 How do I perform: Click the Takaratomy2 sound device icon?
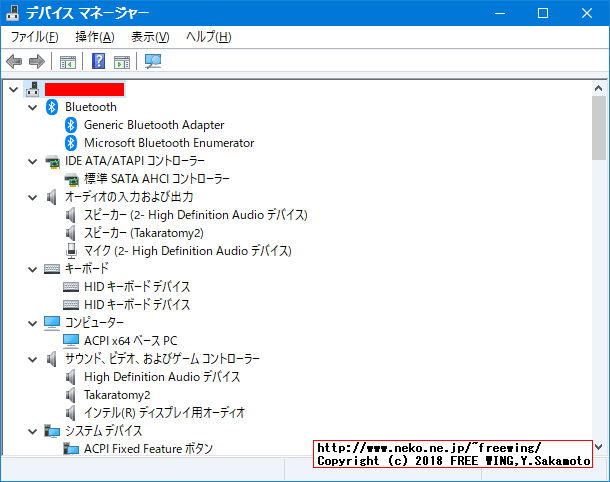[x=70, y=395]
